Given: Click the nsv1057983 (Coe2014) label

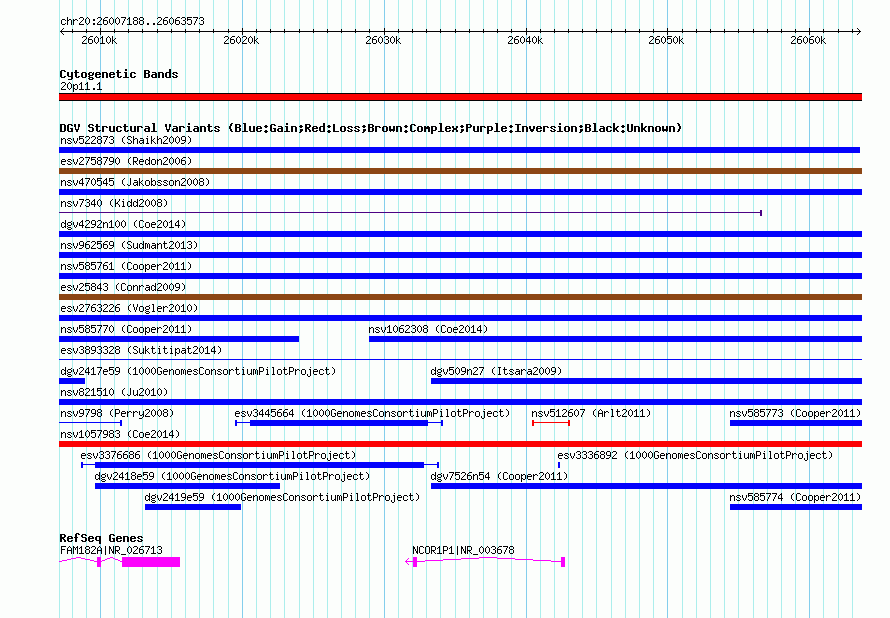Looking at the screenshot, I should [120, 434].
